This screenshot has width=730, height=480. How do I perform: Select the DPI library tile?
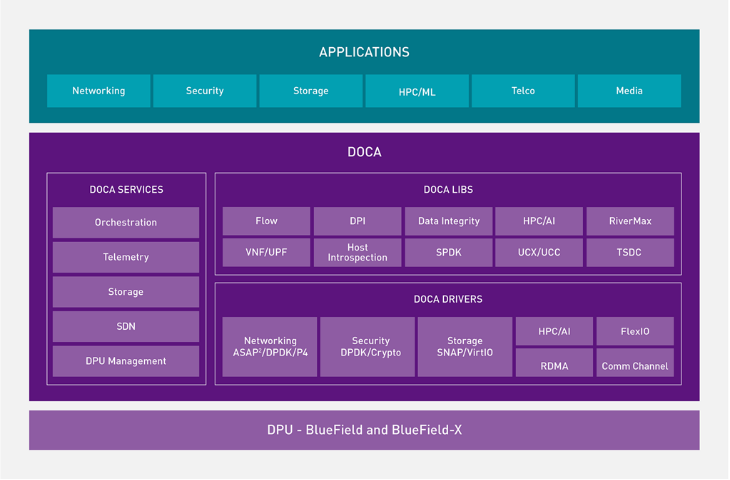(x=357, y=221)
